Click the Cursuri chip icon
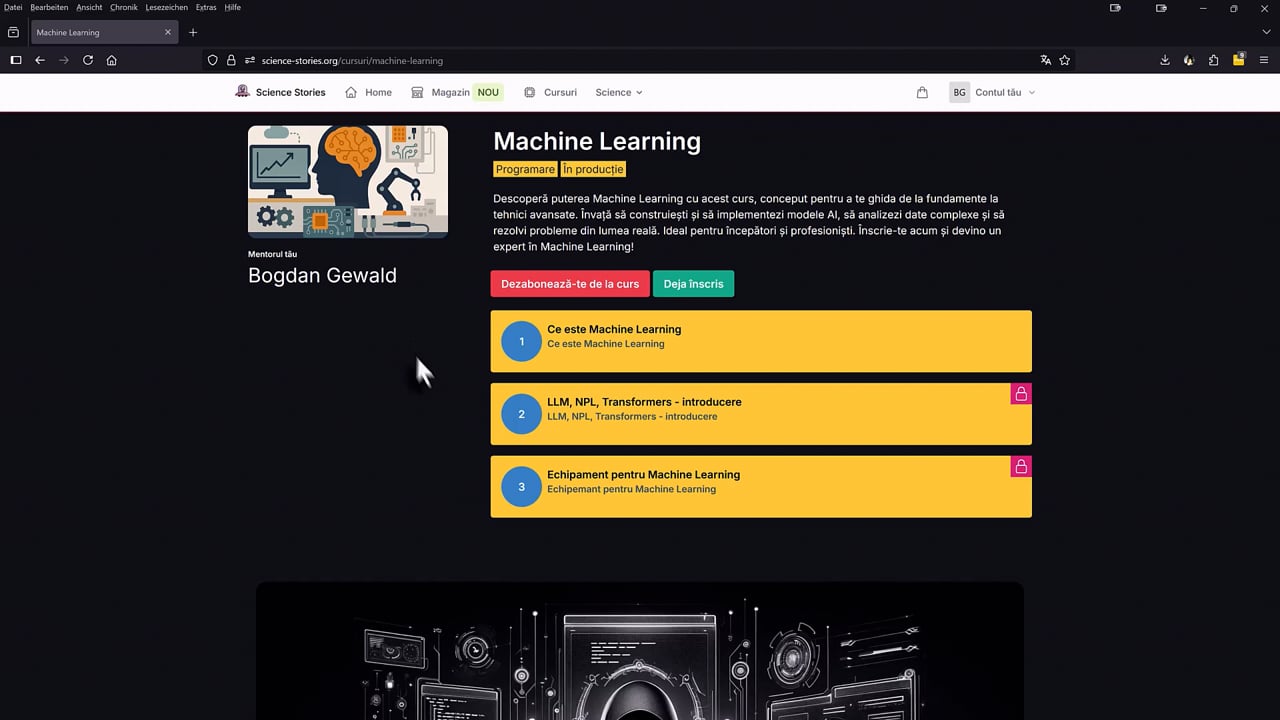Image resolution: width=1280 pixels, height=720 pixels. point(530,92)
